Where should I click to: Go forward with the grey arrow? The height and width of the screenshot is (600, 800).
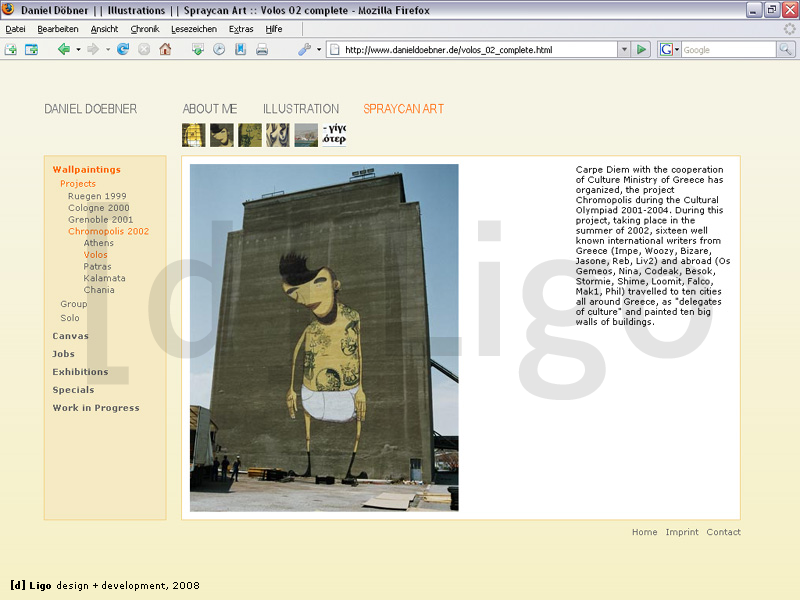93,49
